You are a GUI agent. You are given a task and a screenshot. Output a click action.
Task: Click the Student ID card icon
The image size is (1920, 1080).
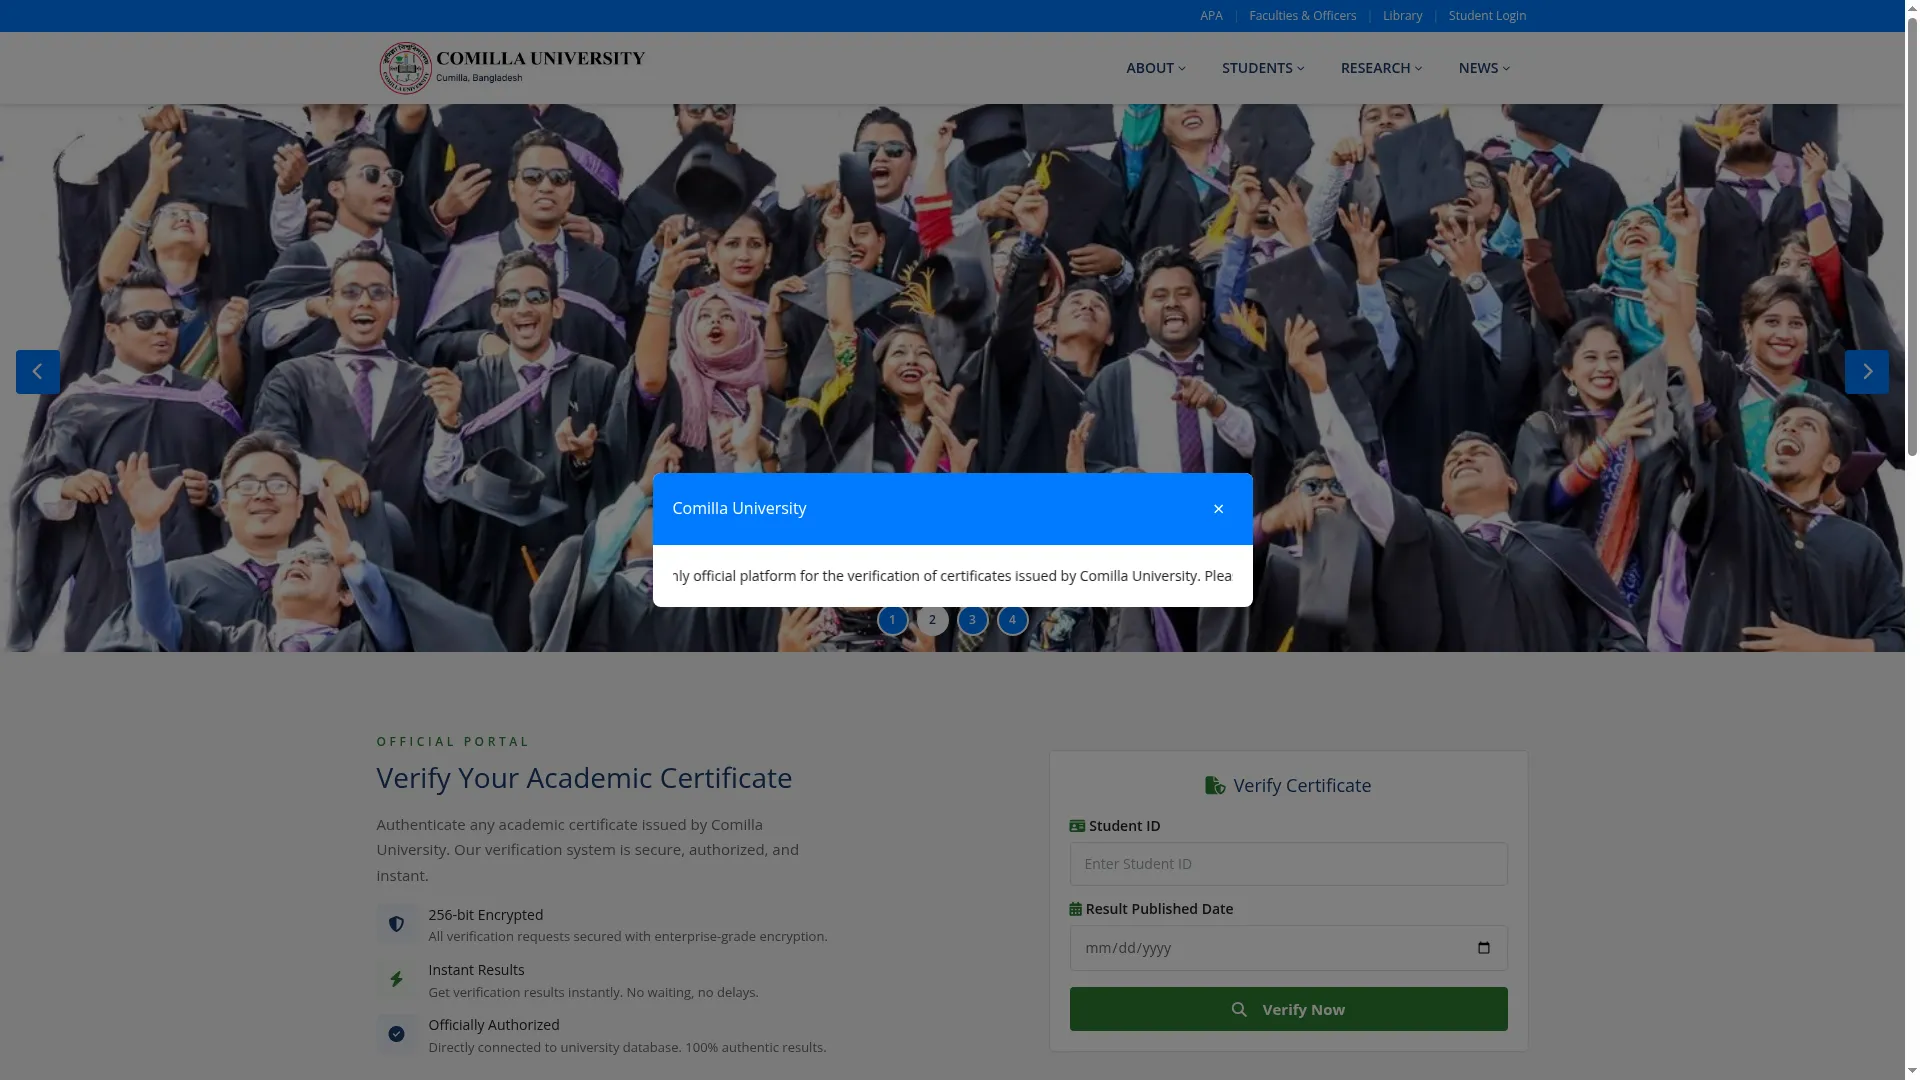pyautogui.click(x=1077, y=826)
